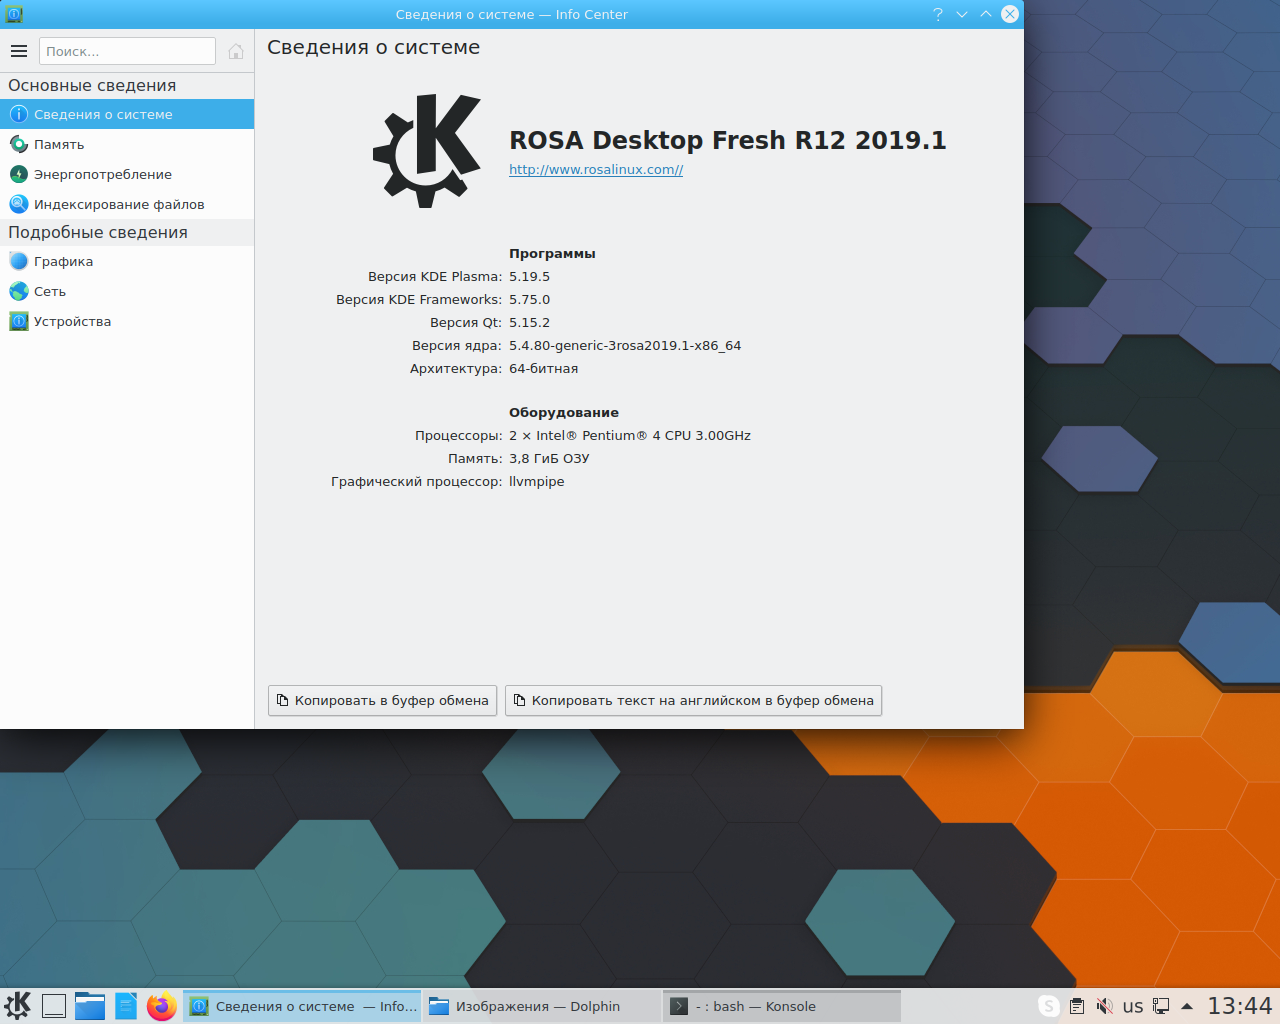Screen dimensions: 1280x1024
Task: Click the kernel version 5.4.80-generic text
Action: (x=625, y=346)
